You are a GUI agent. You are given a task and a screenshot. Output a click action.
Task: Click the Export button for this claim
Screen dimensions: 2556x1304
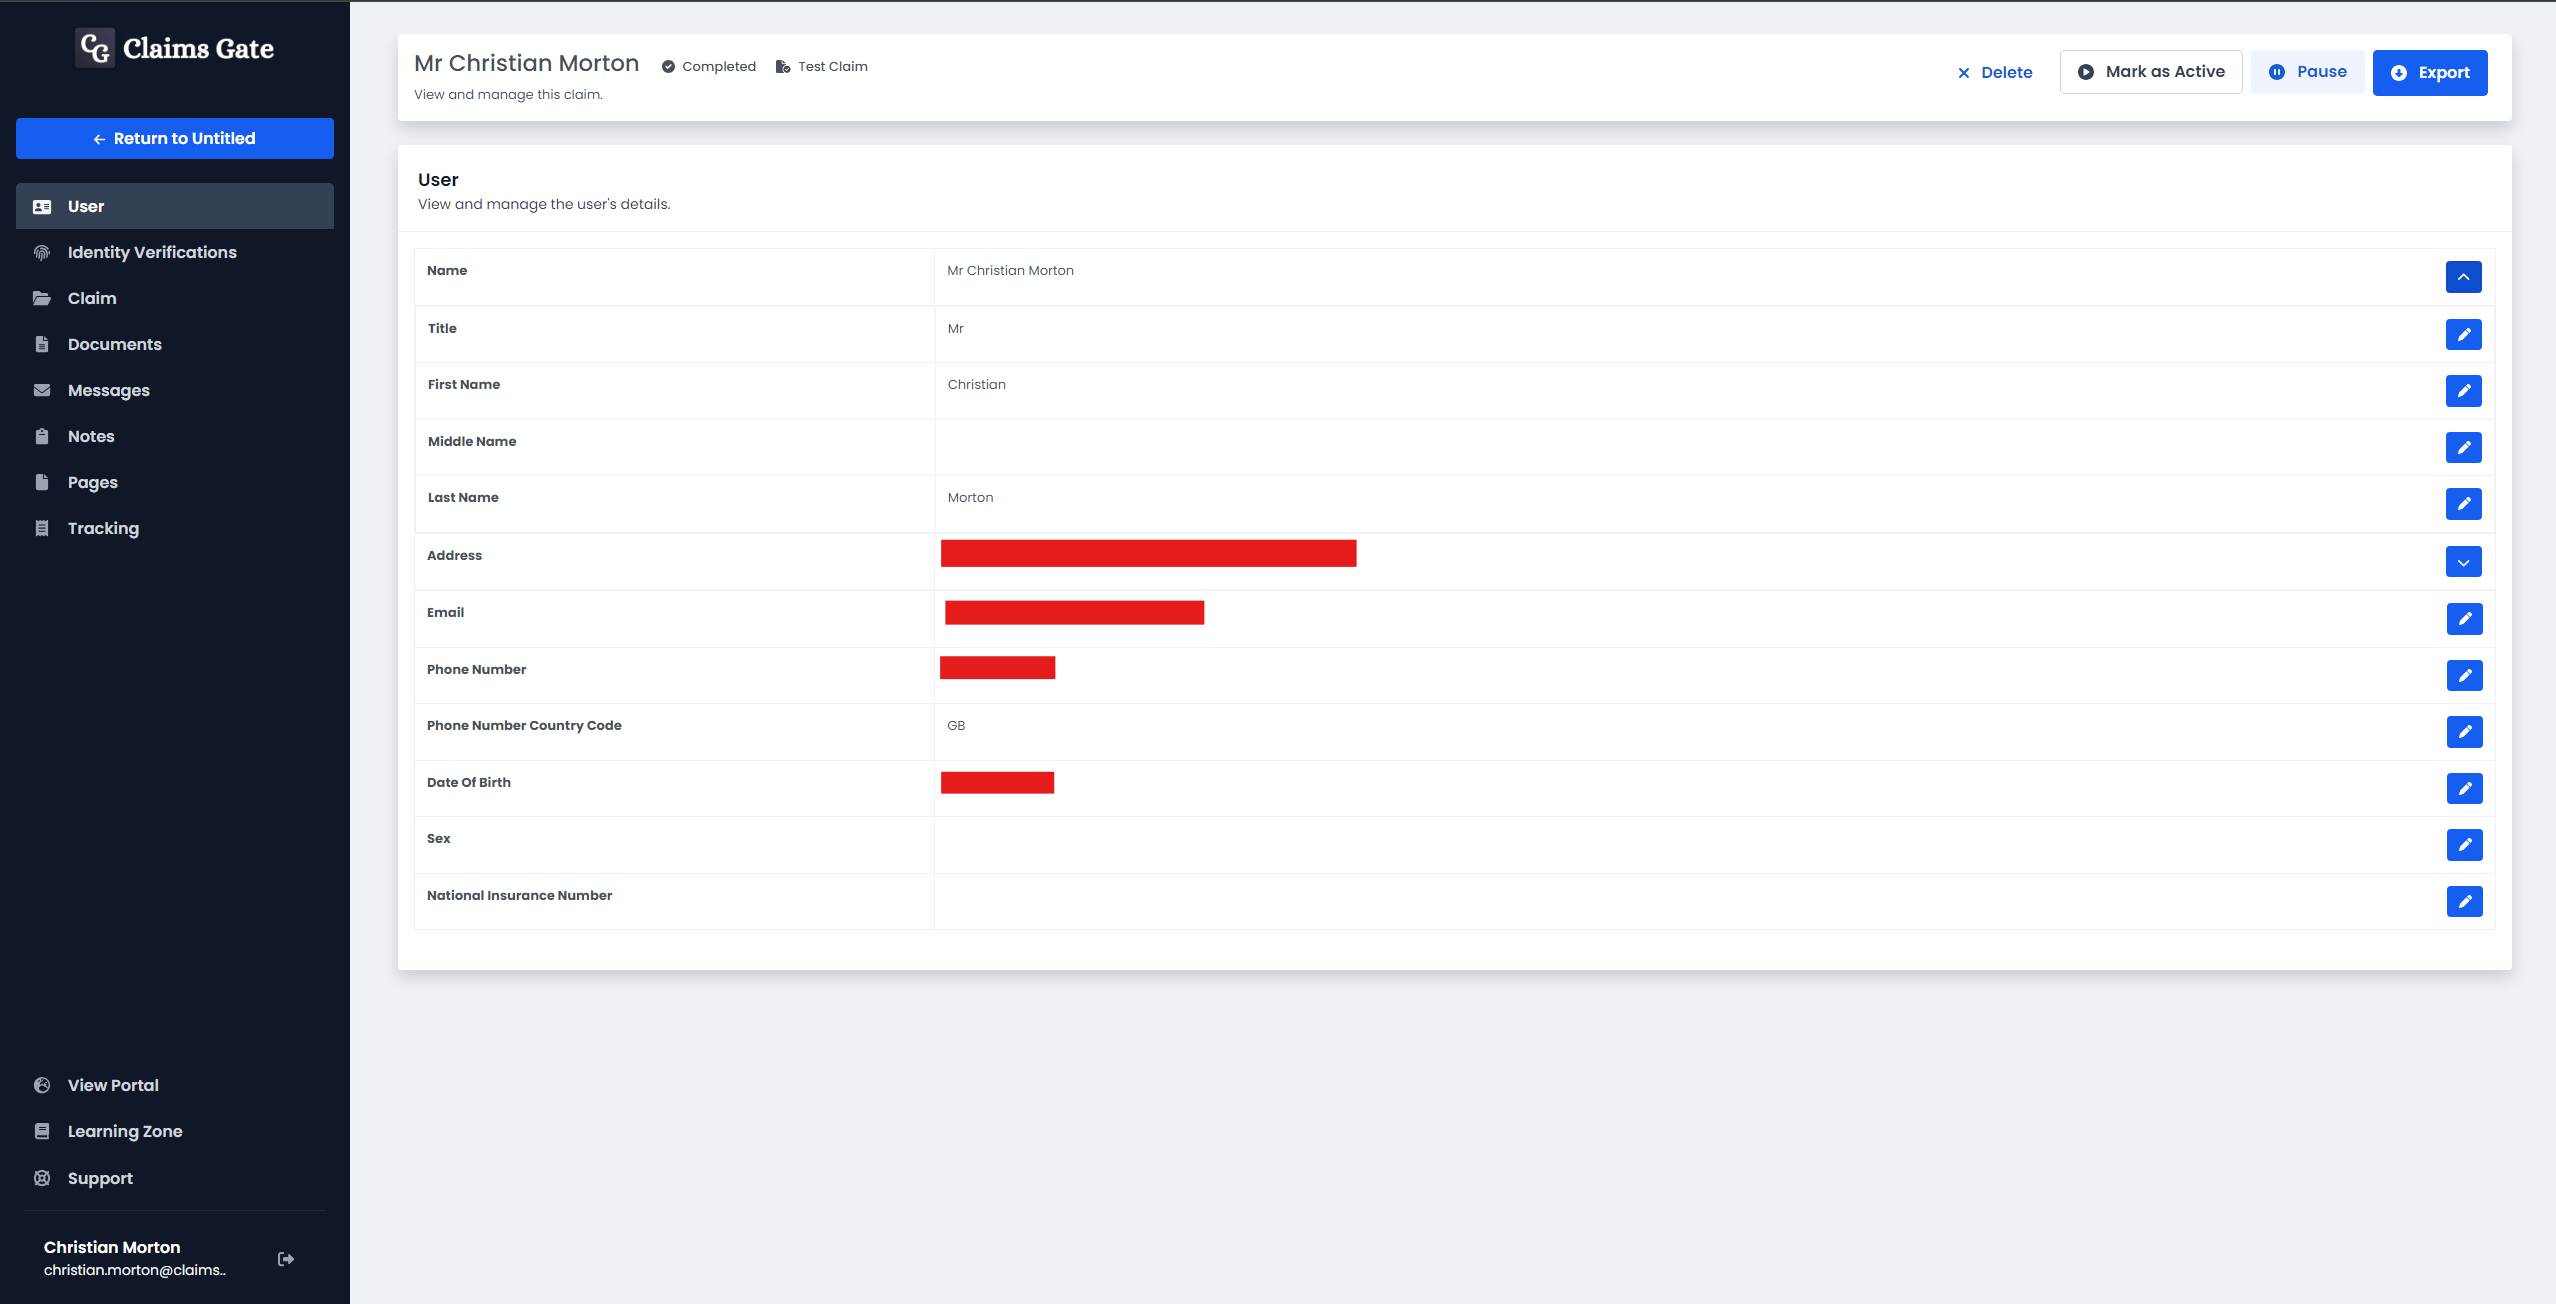click(2430, 72)
